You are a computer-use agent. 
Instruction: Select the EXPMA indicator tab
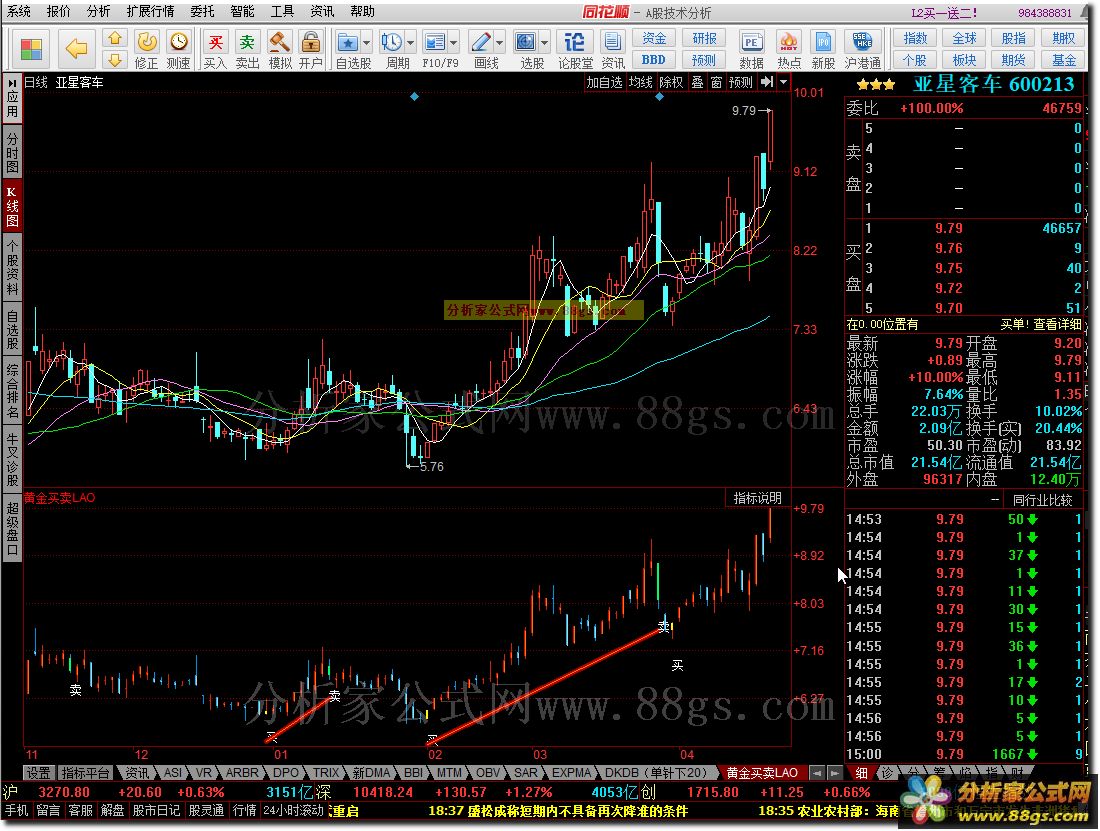pyautogui.click(x=571, y=773)
